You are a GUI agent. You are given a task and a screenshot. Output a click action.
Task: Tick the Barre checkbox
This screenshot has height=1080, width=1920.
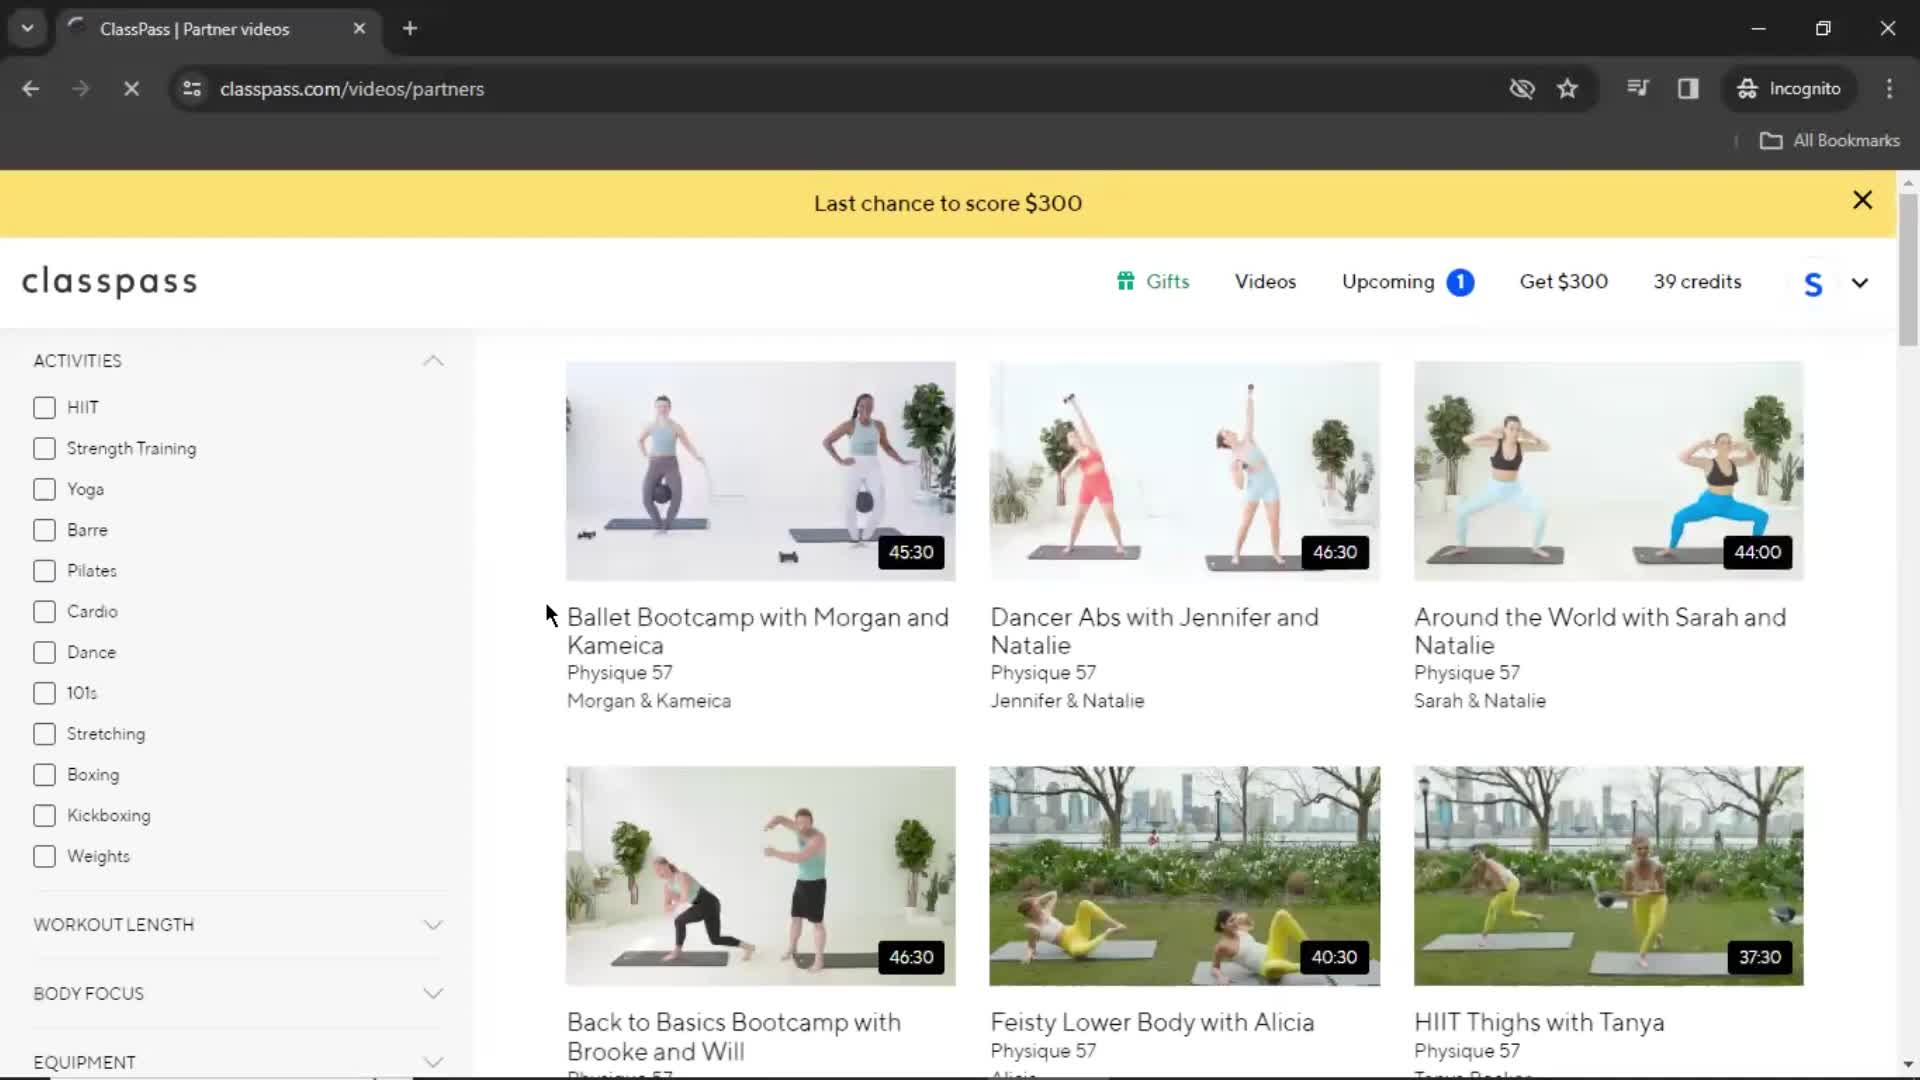44,531
